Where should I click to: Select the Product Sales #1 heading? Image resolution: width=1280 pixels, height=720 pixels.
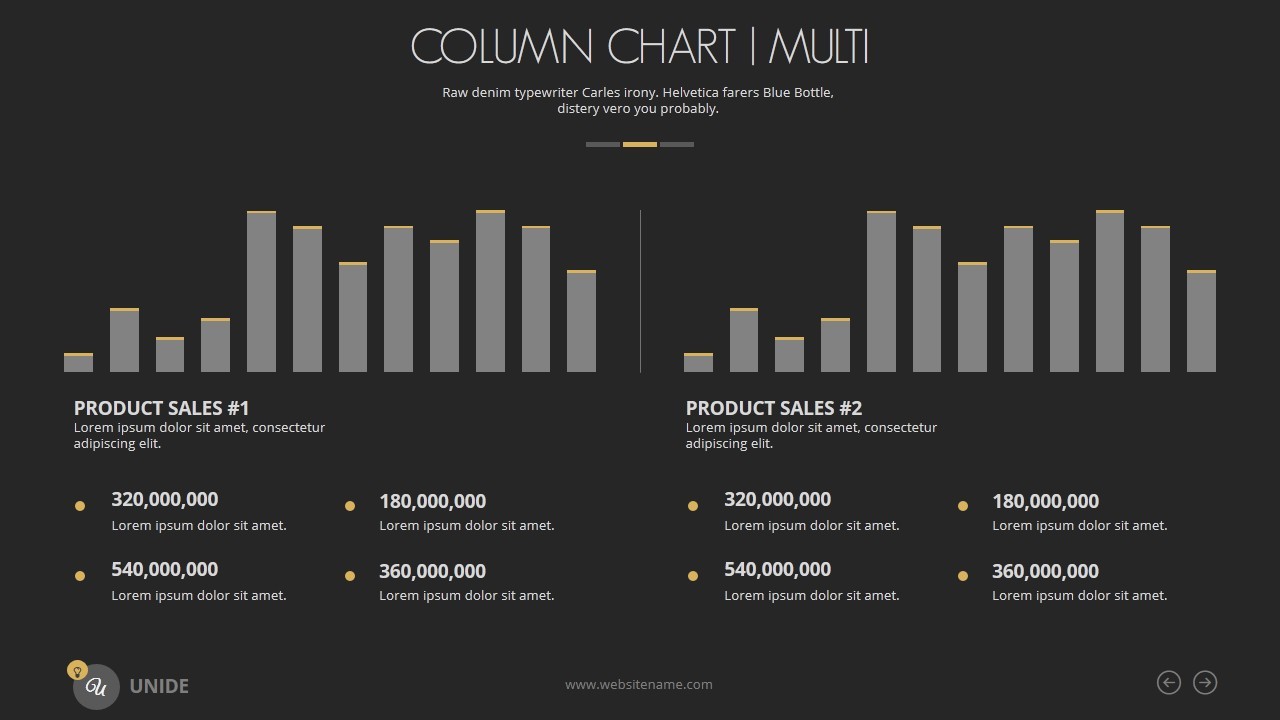click(x=161, y=408)
